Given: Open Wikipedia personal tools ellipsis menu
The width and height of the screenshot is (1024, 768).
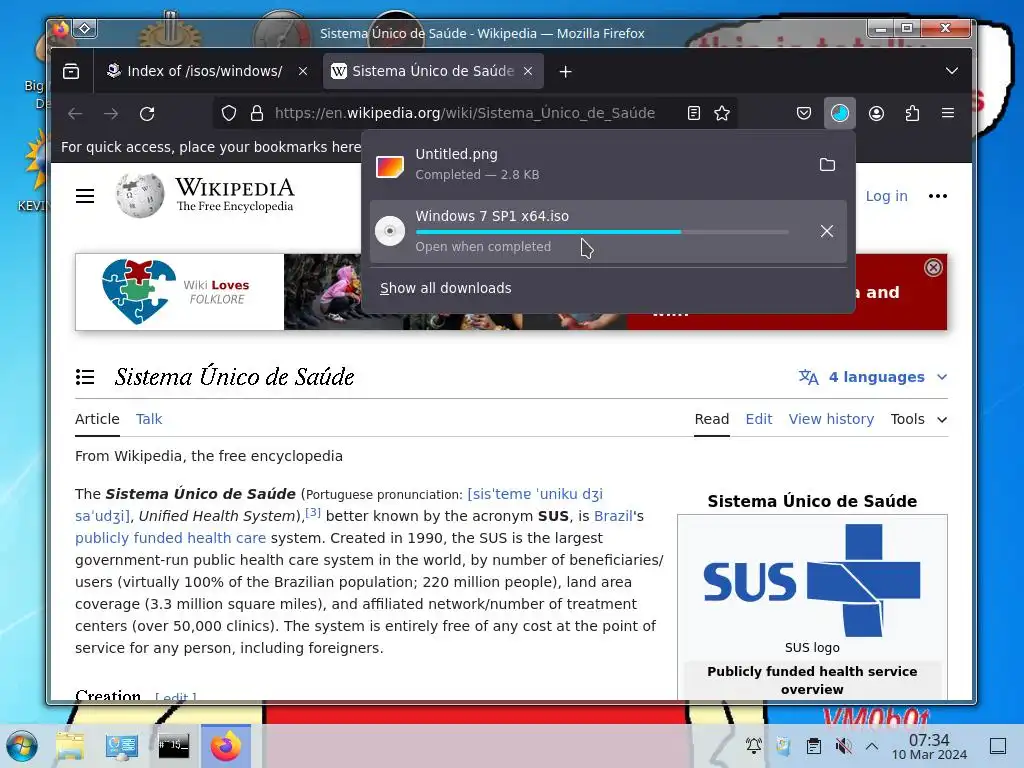Looking at the screenshot, I should pos(938,196).
